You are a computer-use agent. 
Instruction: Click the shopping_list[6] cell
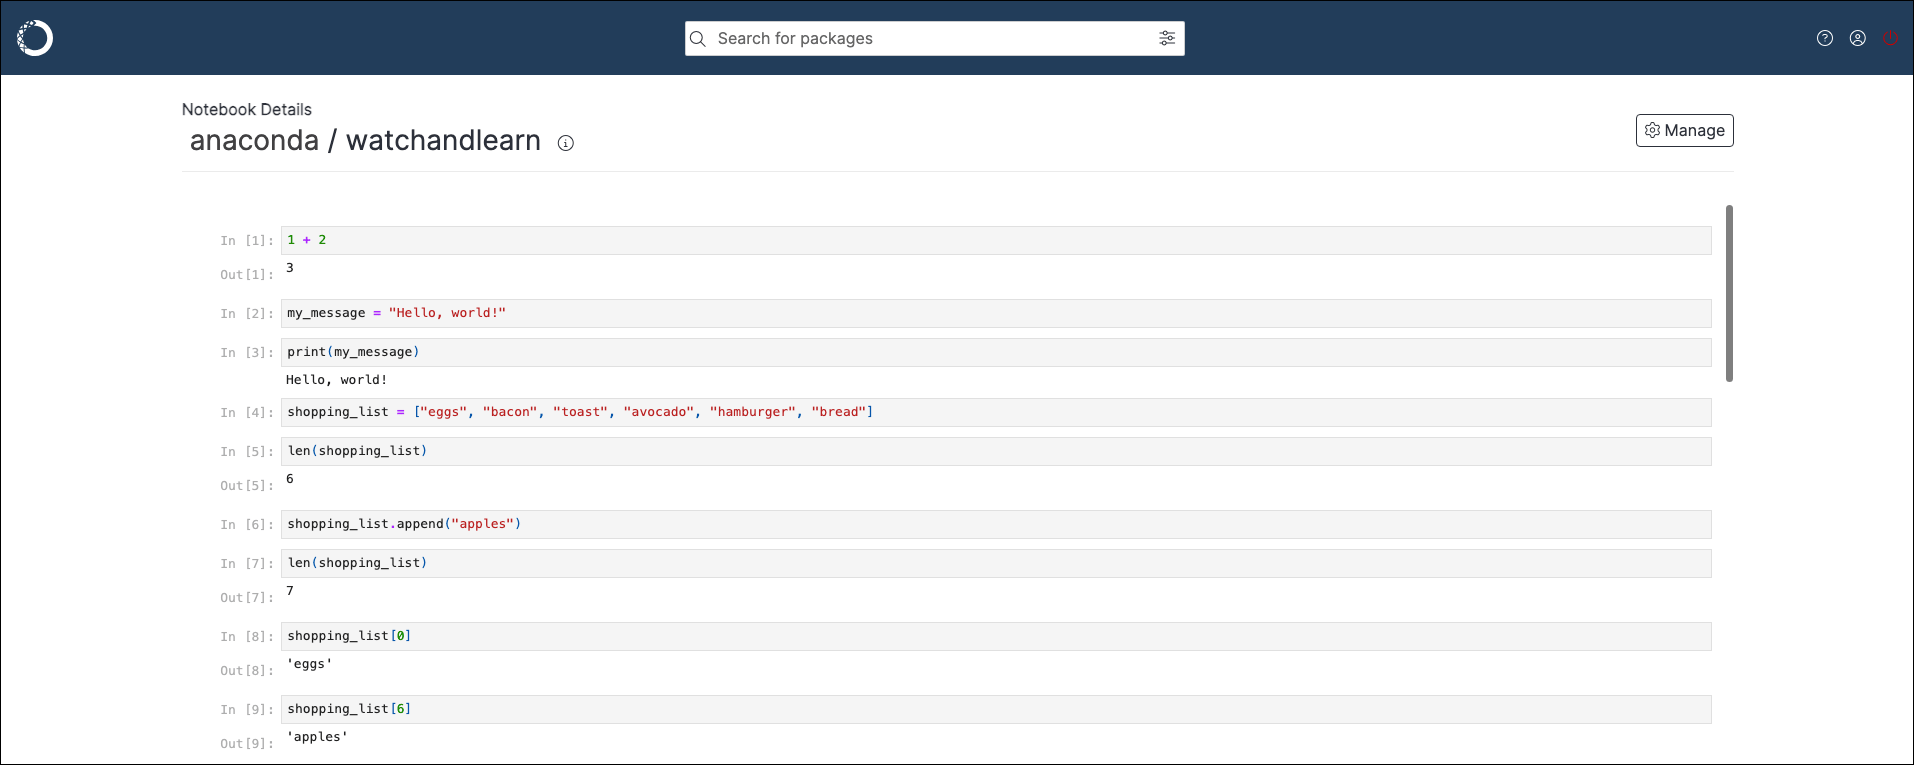tap(996, 709)
